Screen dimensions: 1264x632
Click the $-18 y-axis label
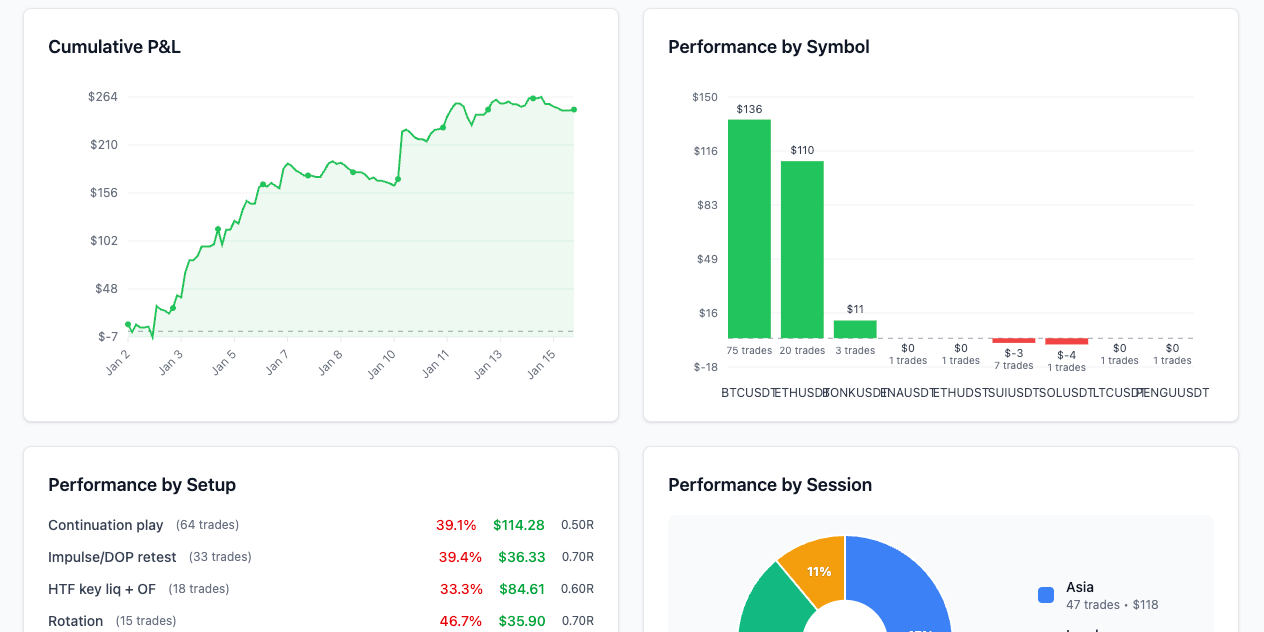click(705, 367)
